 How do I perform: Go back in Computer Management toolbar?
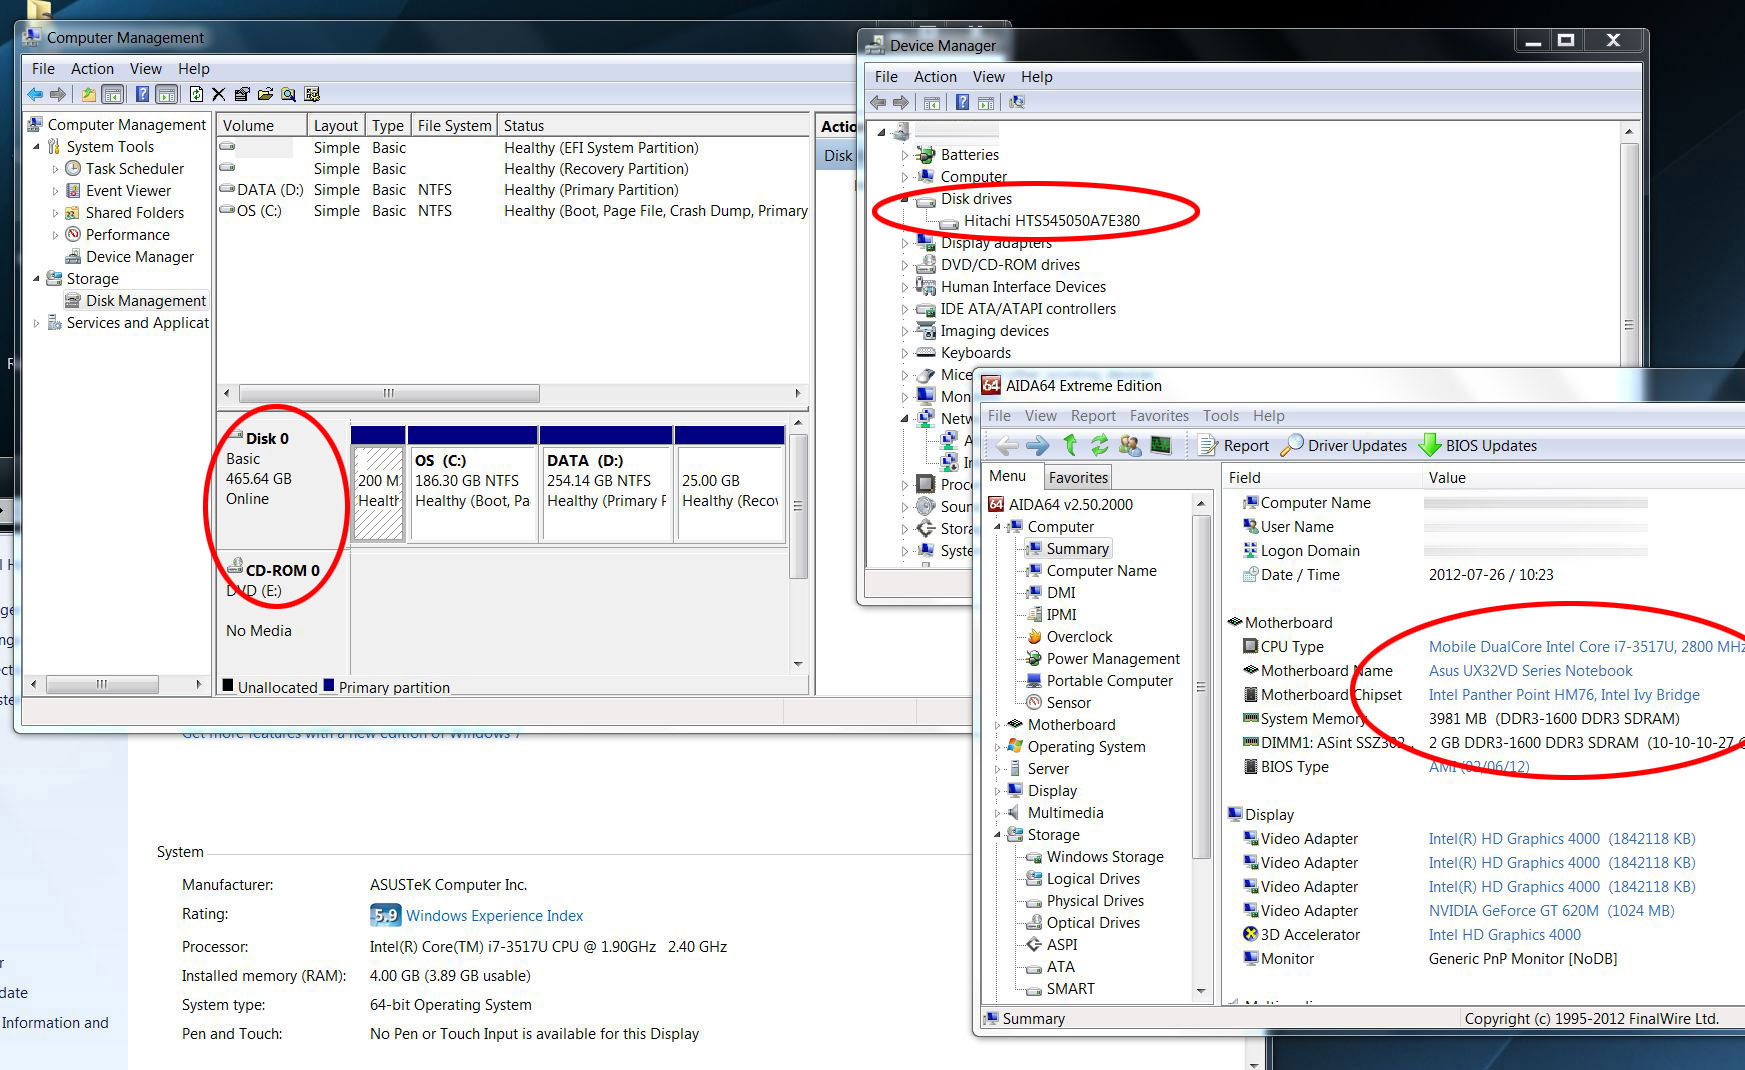click(35, 94)
